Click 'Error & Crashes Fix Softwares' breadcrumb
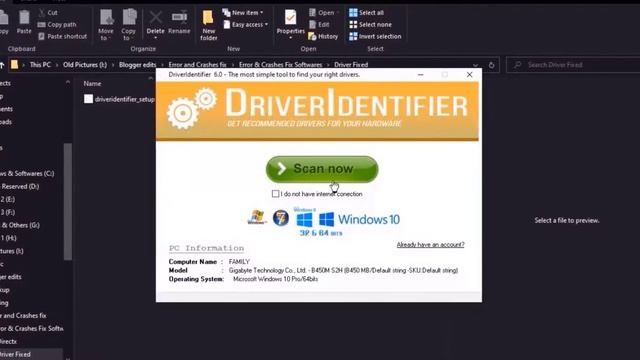Viewport: 640px width, 360px height. 280,64
